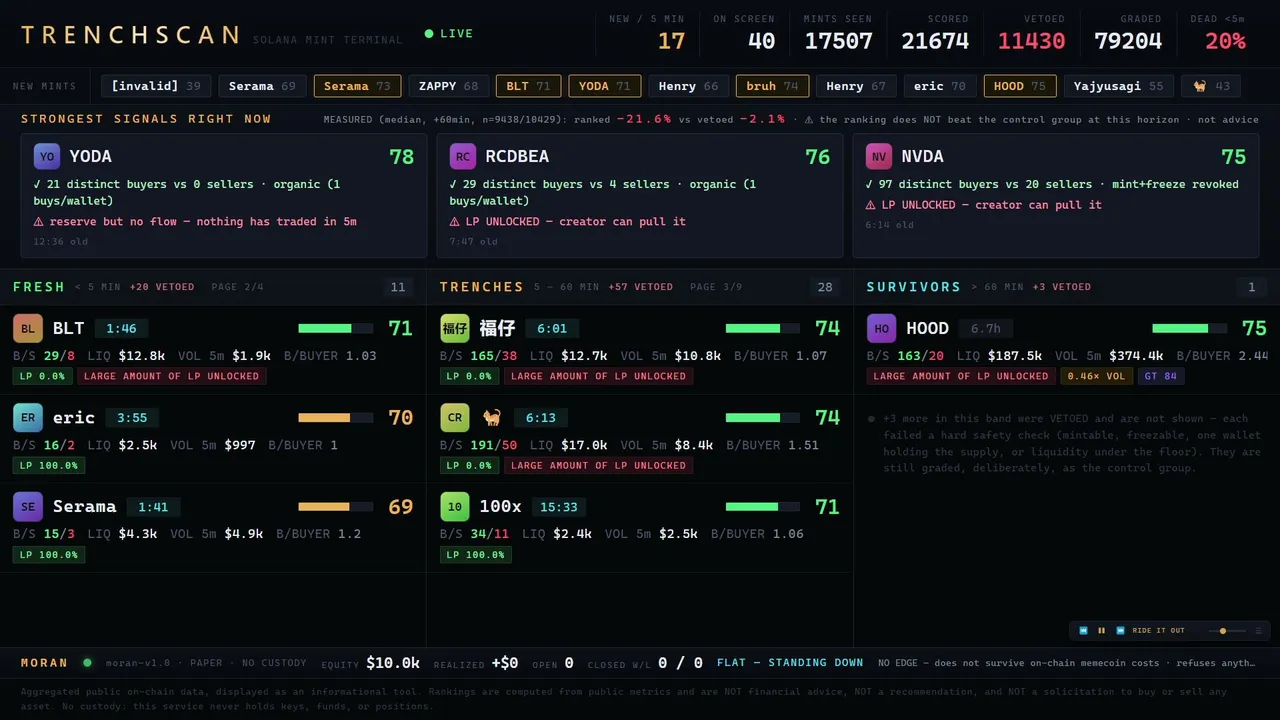Click the YODA signal card avatar
The height and width of the screenshot is (720, 1280).
pyautogui.click(x=47, y=156)
